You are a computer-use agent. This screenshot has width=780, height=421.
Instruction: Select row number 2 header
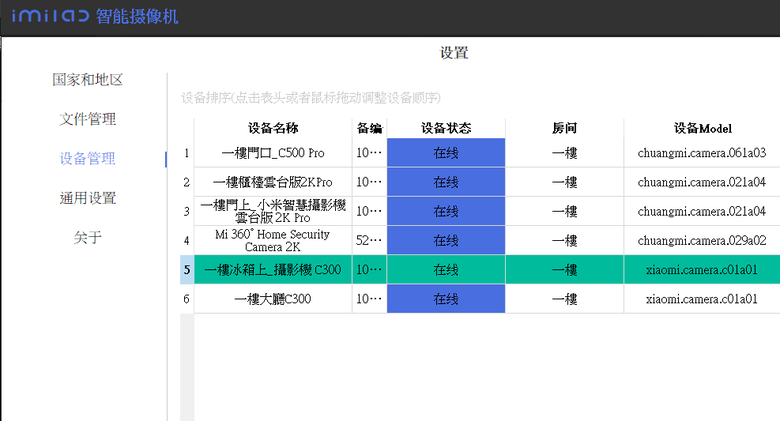(187, 182)
